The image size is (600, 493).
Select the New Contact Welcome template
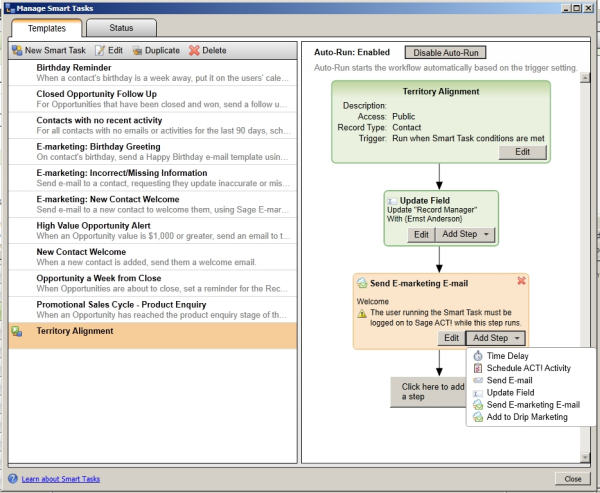pos(153,257)
